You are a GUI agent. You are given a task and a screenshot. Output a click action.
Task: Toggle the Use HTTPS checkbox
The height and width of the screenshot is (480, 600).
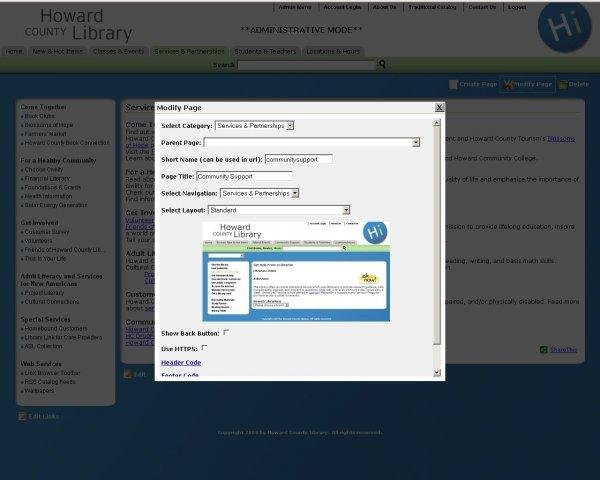204,348
